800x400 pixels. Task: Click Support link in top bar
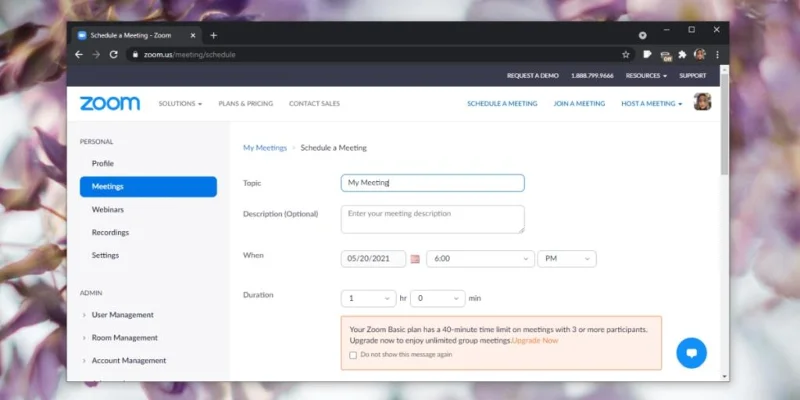click(693, 76)
